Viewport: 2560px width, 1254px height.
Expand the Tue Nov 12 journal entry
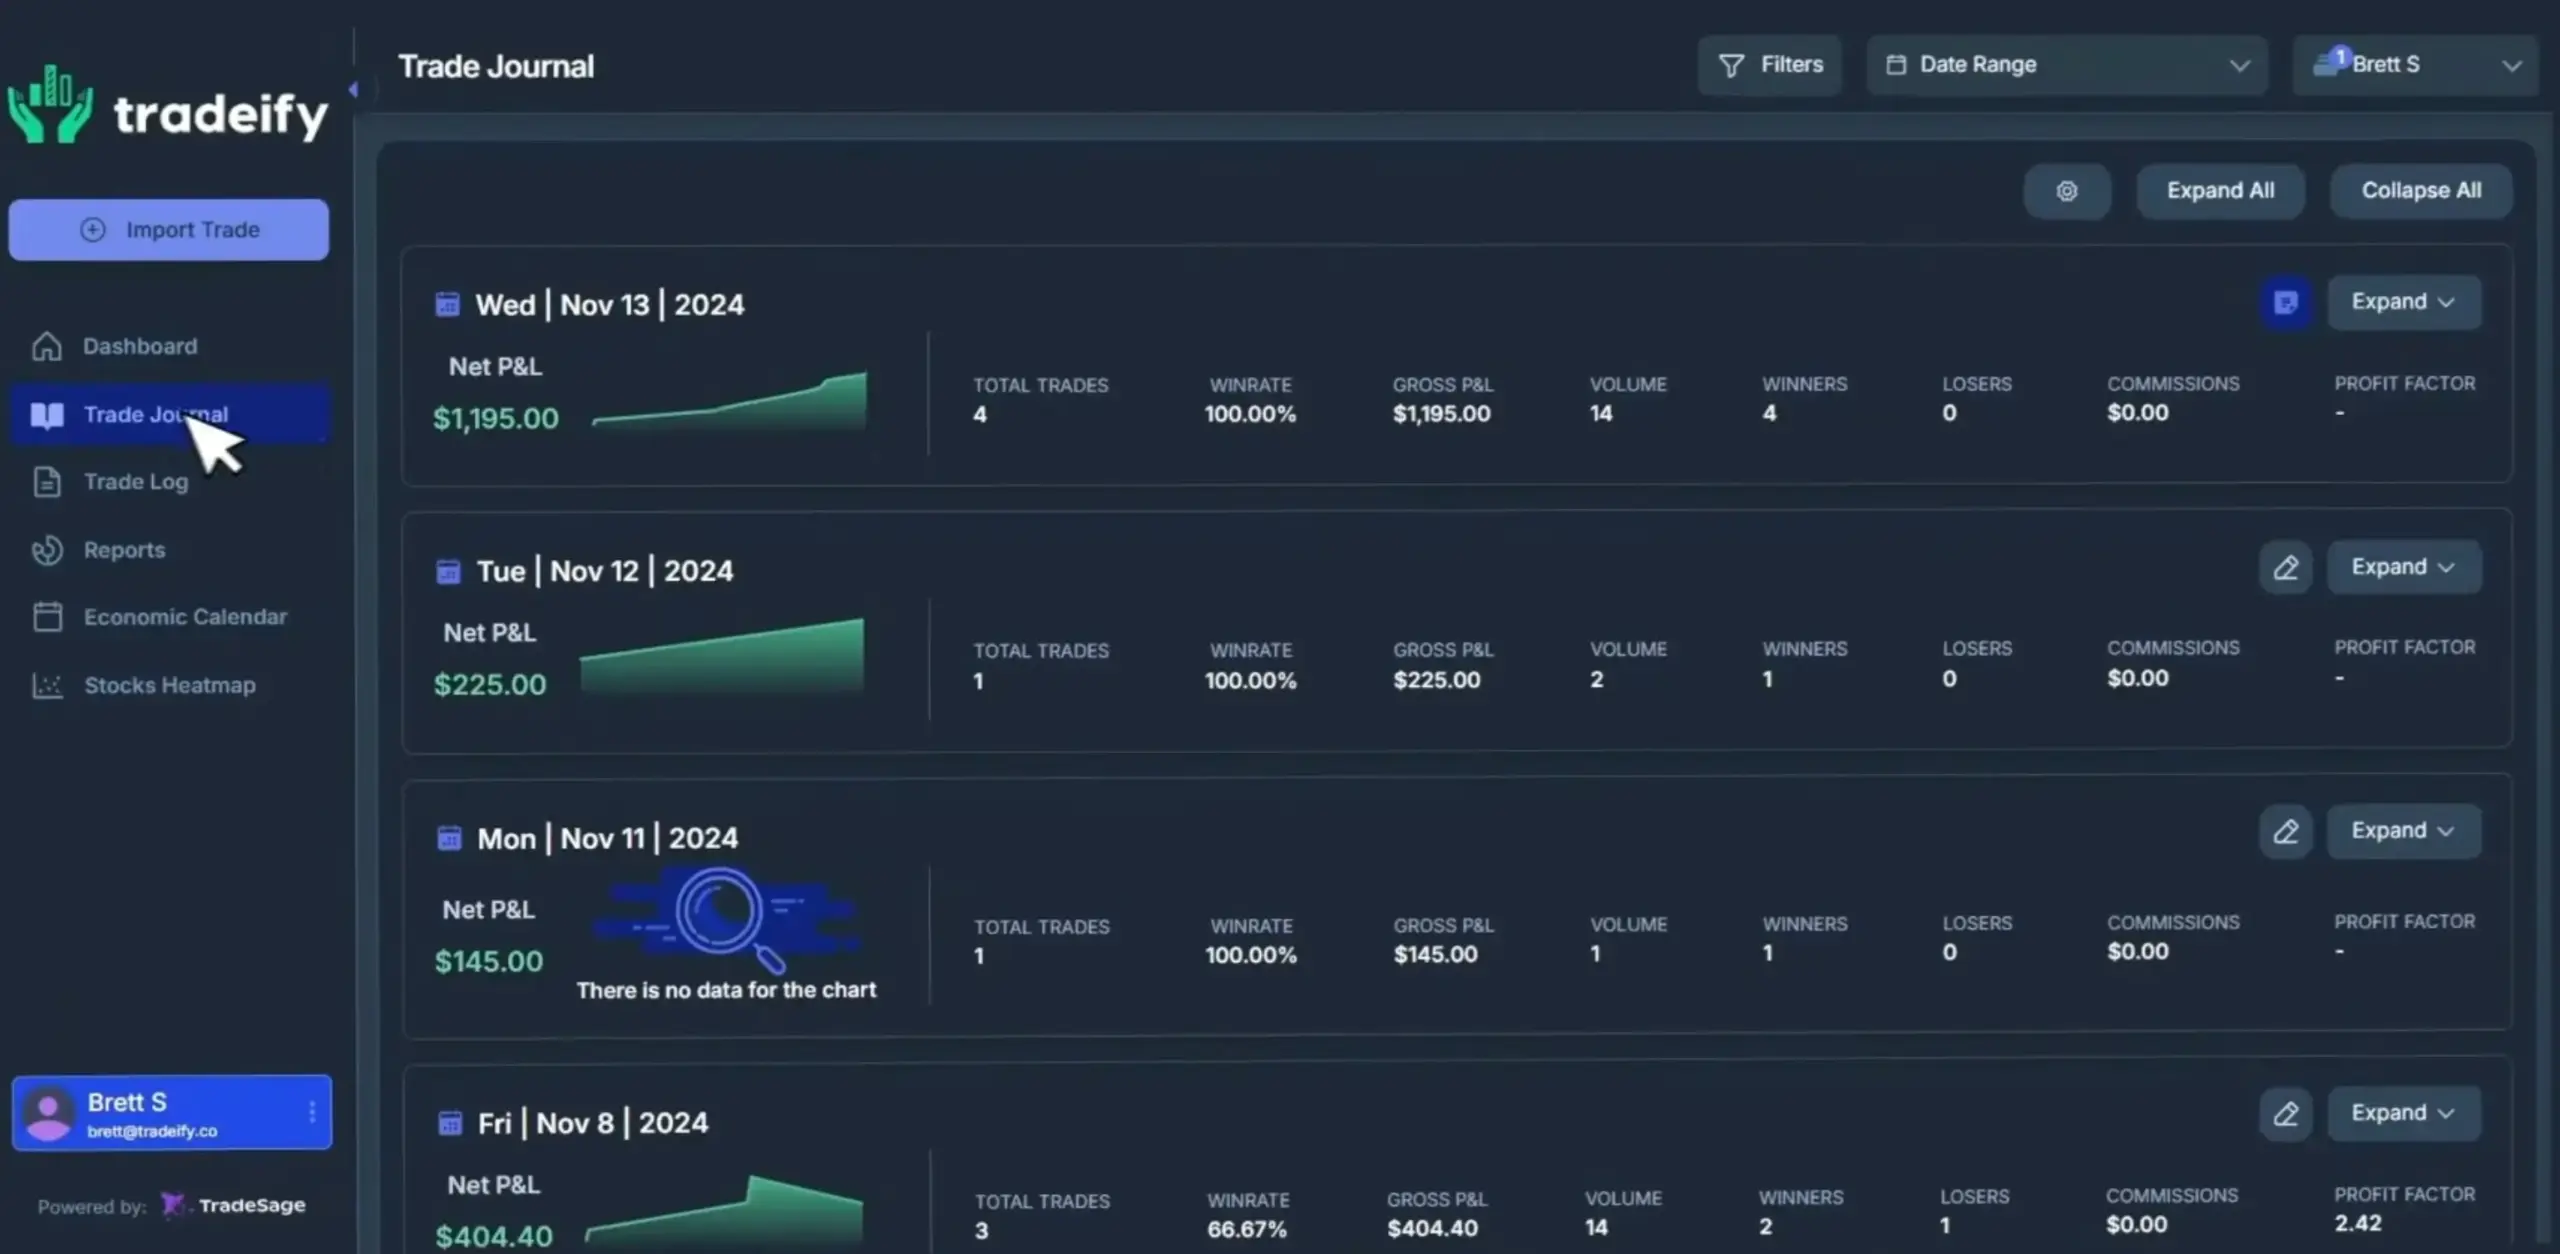coord(2402,567)
